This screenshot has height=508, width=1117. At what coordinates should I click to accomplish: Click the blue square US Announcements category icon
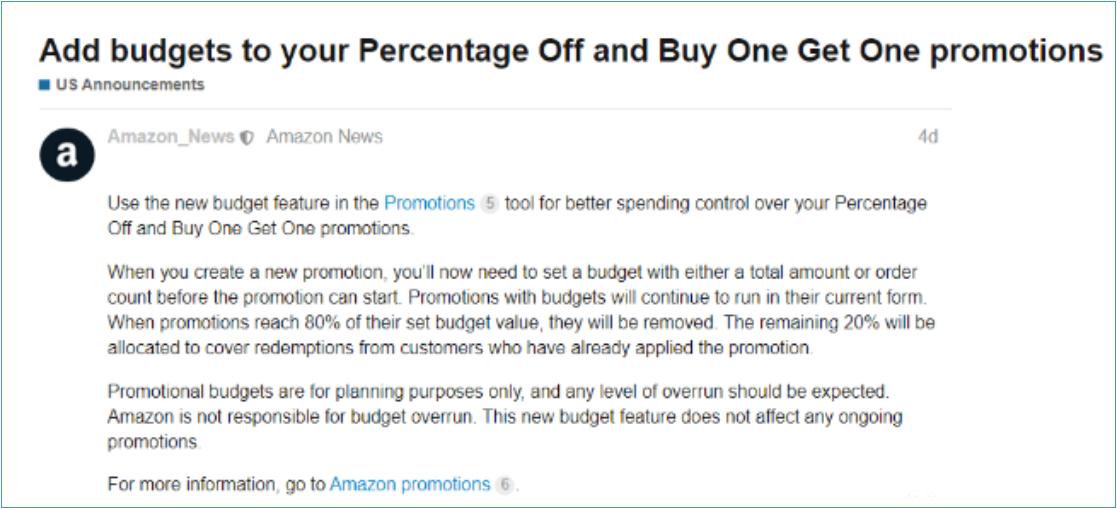tap(44, 85)
